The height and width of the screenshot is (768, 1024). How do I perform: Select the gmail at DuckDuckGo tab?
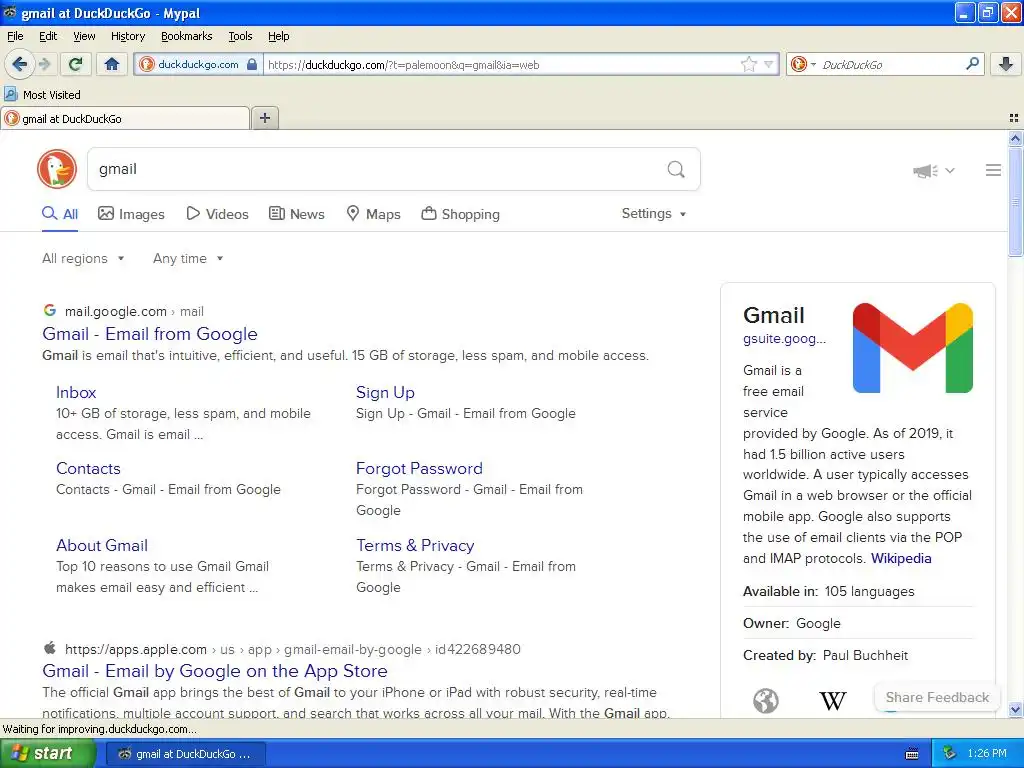[125, 118]
